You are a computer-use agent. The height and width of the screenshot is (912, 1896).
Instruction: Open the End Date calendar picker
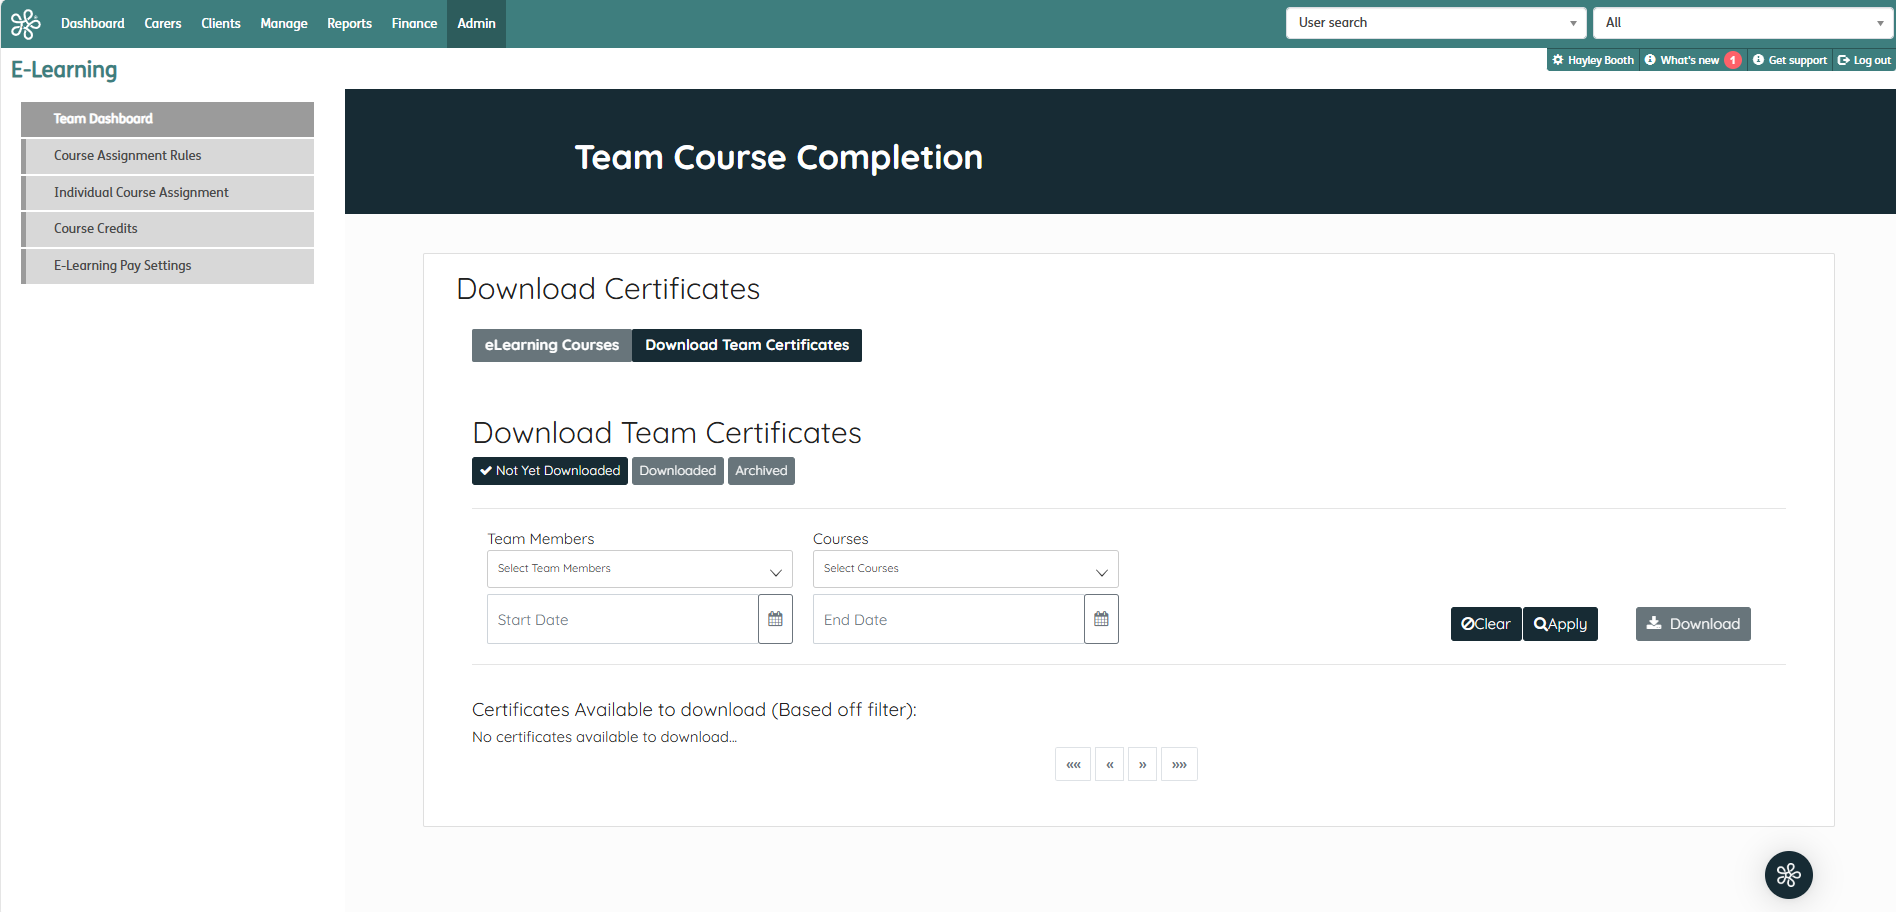click(1101, 619)
